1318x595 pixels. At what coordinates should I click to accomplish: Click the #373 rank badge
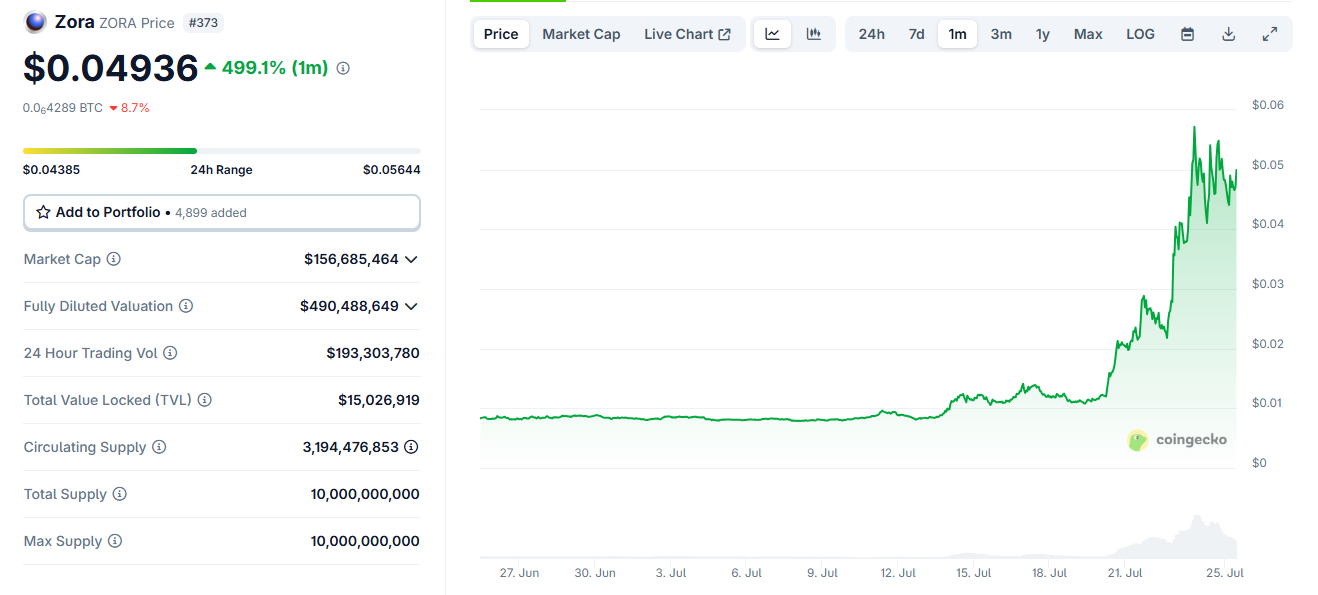204,22
